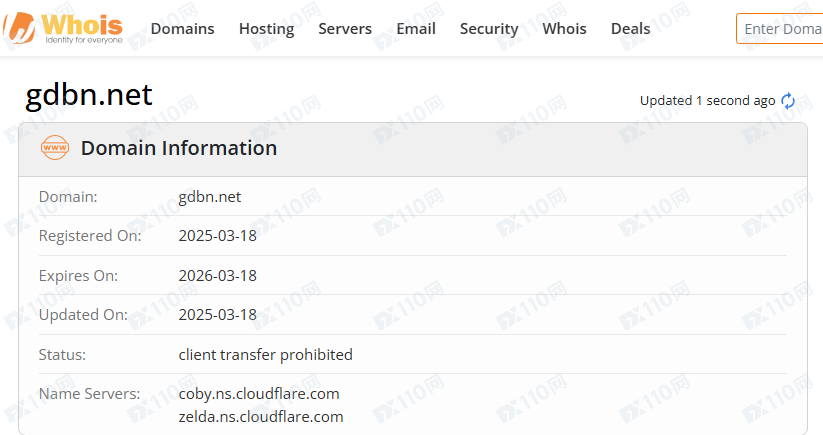Click the Expires On date 2026-03-18

pyautogui.click(x=217, y=276)
